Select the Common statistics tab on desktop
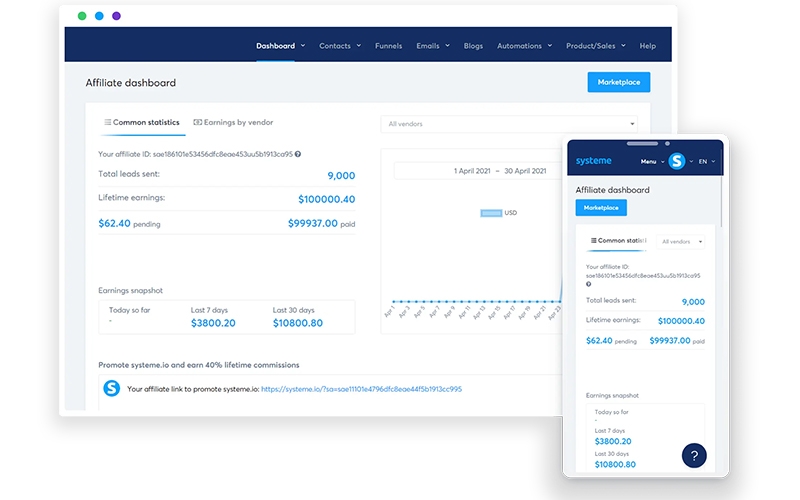The image size is (800, 500). [142, 122]
